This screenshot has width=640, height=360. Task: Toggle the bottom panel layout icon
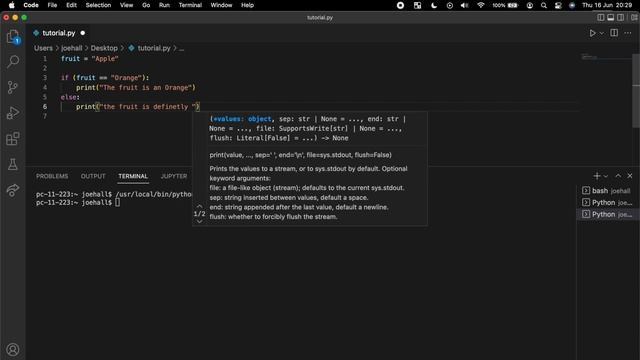click(x=611, y=17)
